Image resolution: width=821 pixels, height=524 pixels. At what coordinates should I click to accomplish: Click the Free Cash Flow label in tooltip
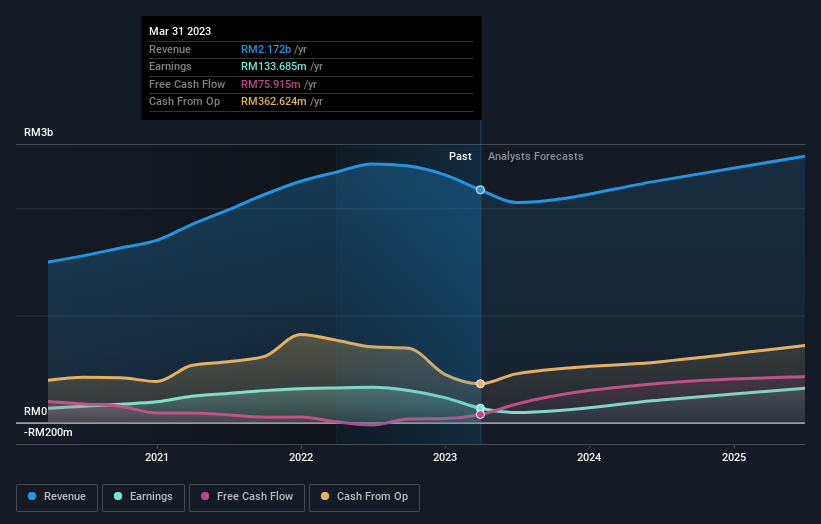(187, 84)
